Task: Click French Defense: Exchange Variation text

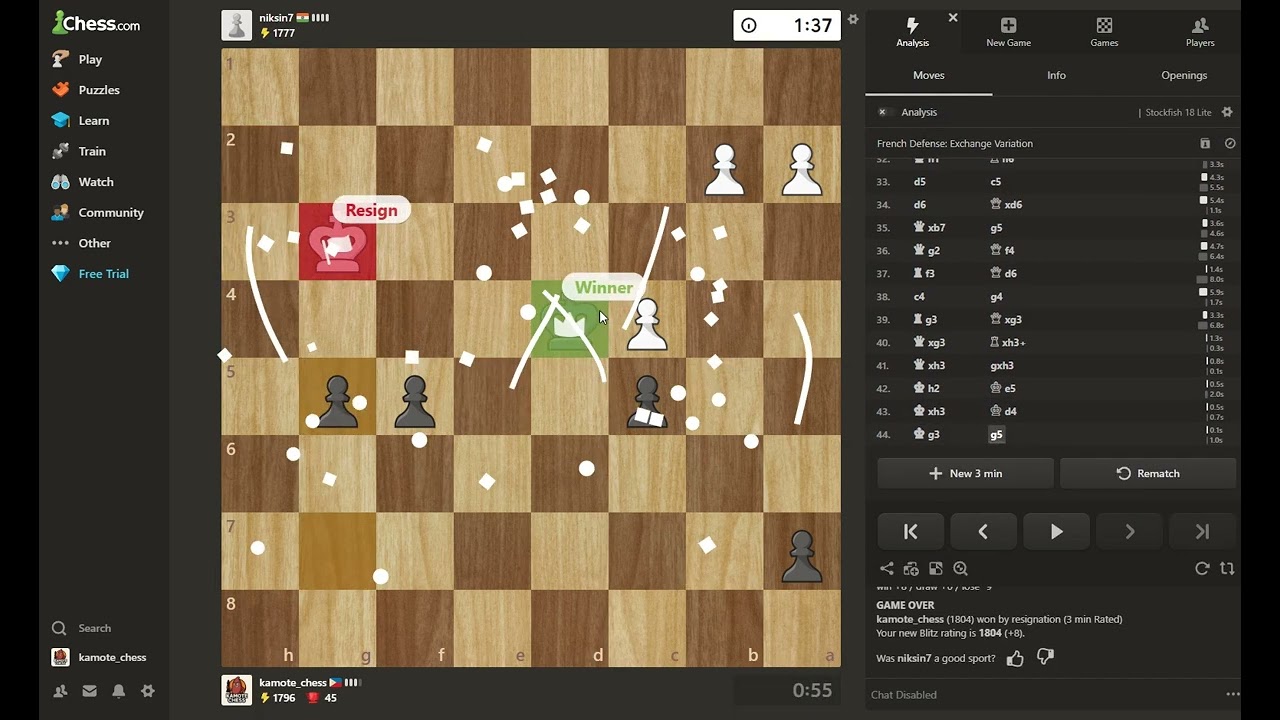Action: (x=954, y=143)
